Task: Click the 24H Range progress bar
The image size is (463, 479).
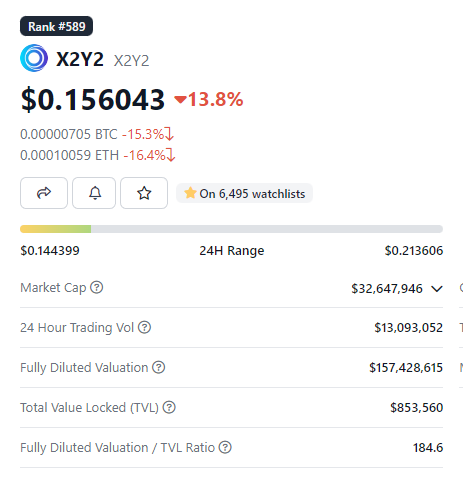Action: (x=231, y=229)
